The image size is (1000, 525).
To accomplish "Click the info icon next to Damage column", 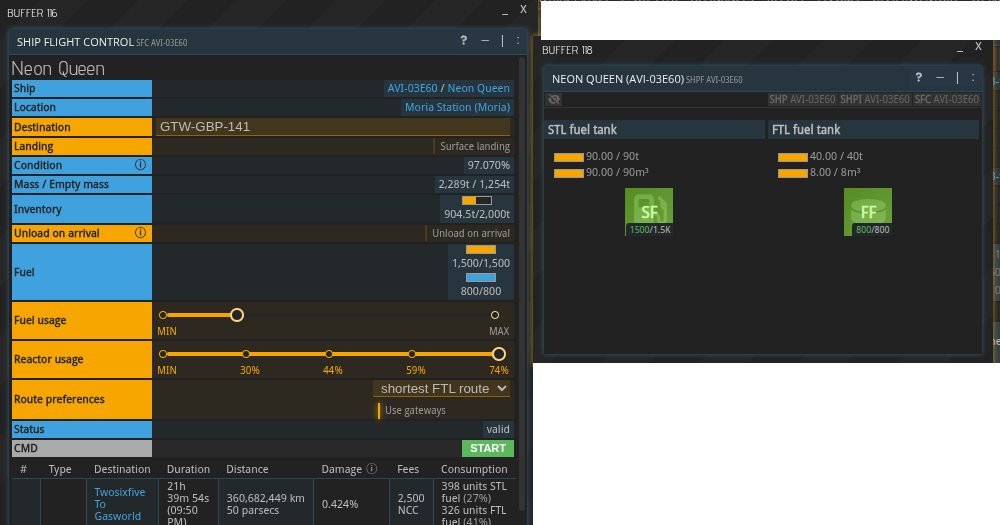I will [x=371, y=469].
